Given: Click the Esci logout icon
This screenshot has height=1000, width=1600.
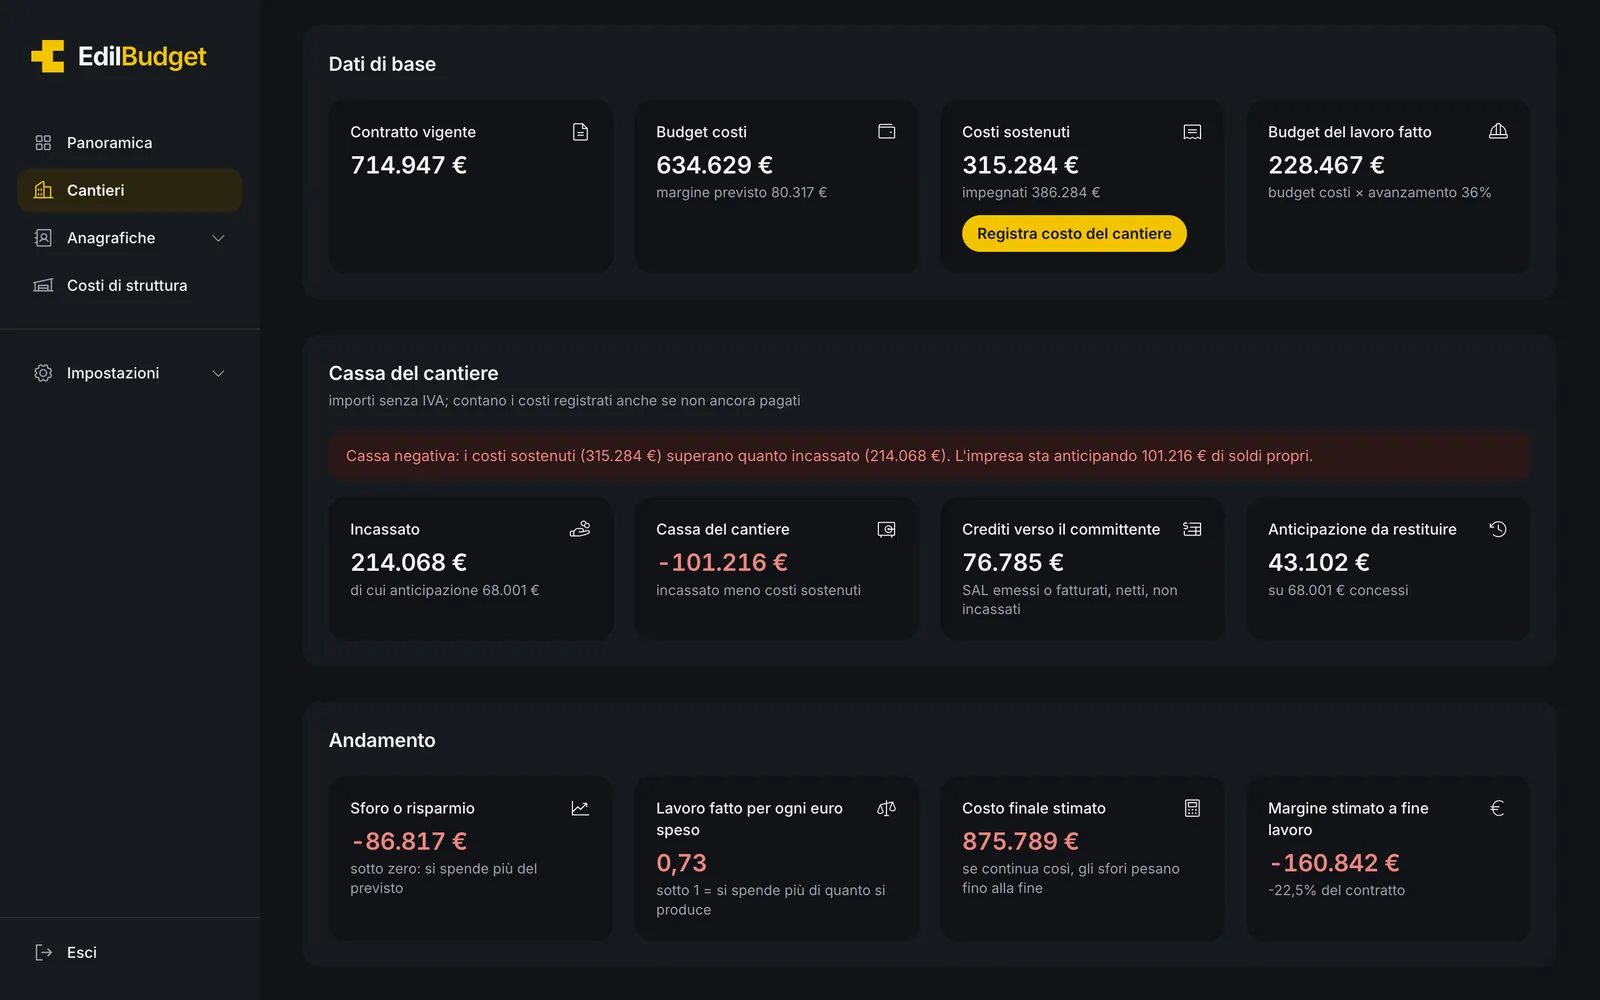Looking at the screenshot, I should coord(43,952).
